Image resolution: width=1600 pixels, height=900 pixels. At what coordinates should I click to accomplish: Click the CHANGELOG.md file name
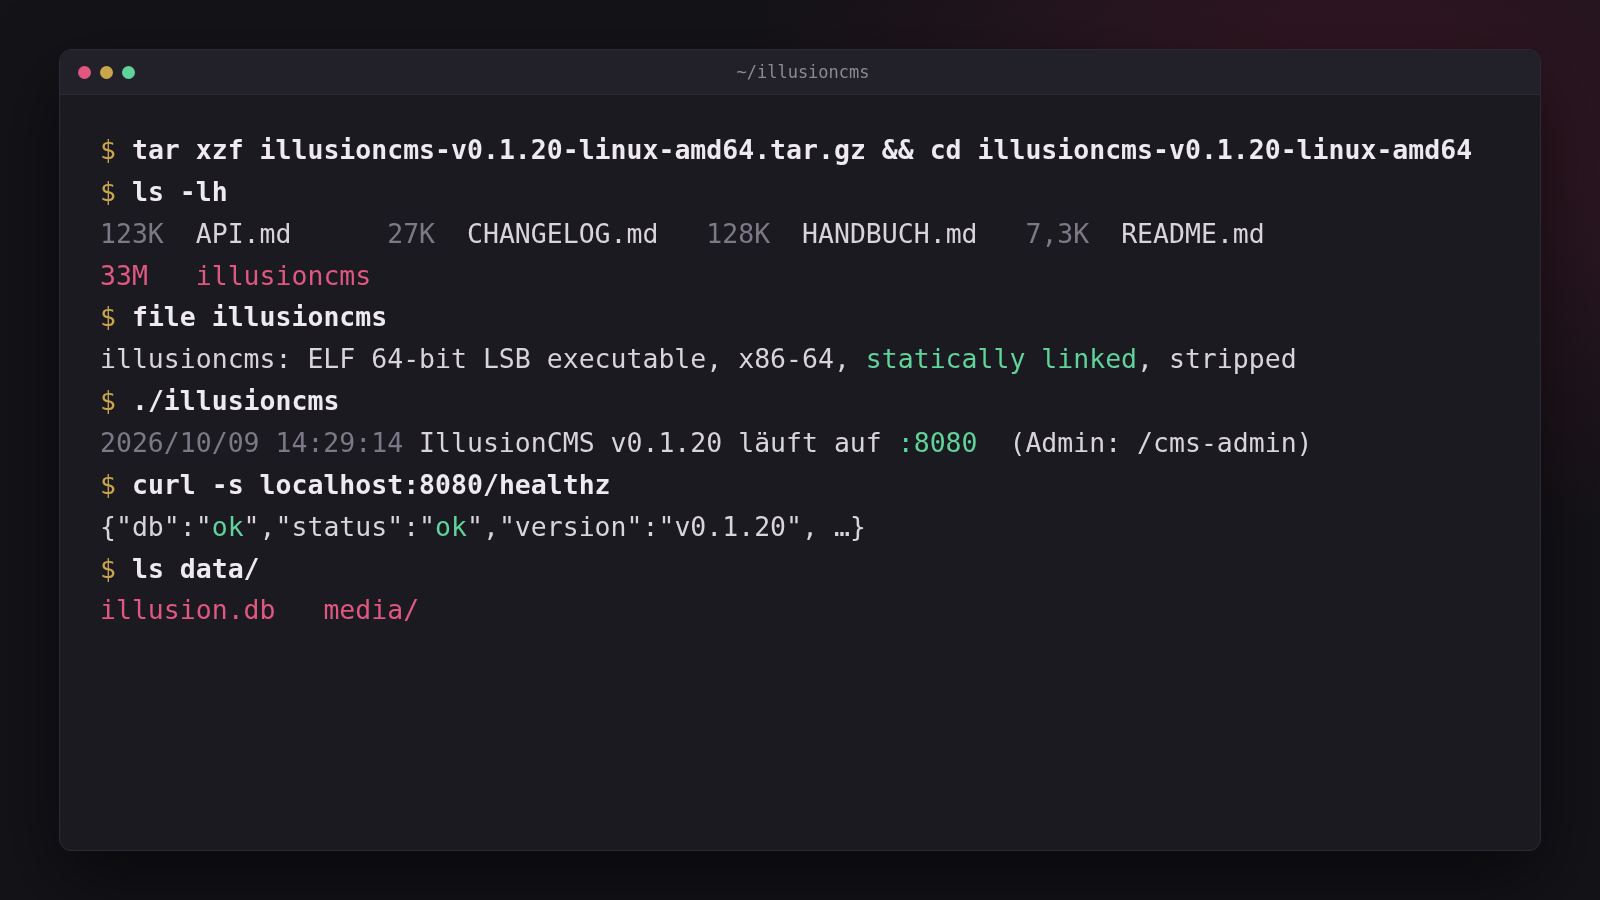(x=562, y=234)
